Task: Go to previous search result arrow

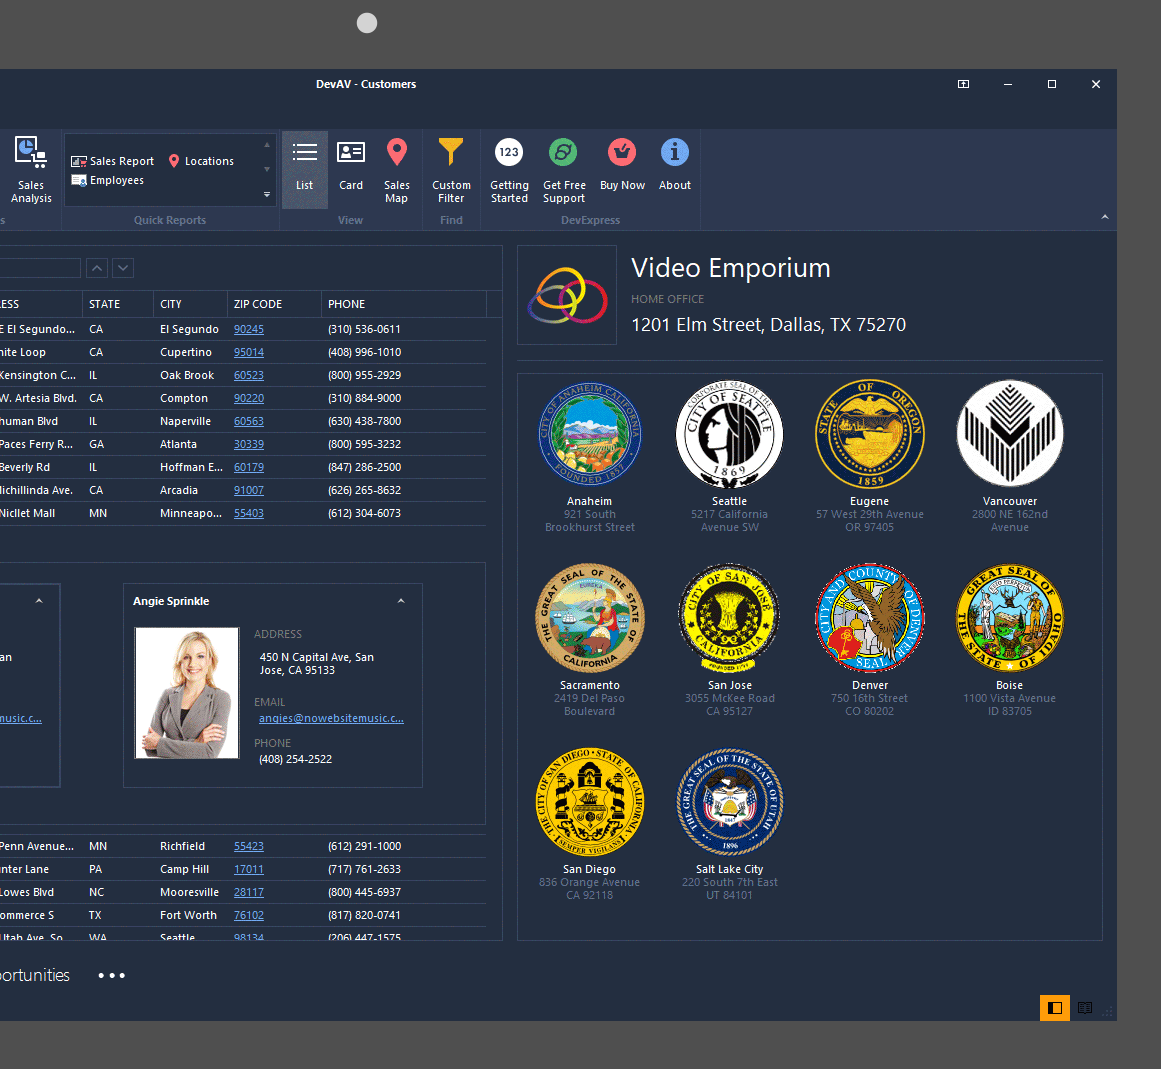Action: (x=97, y=268)
